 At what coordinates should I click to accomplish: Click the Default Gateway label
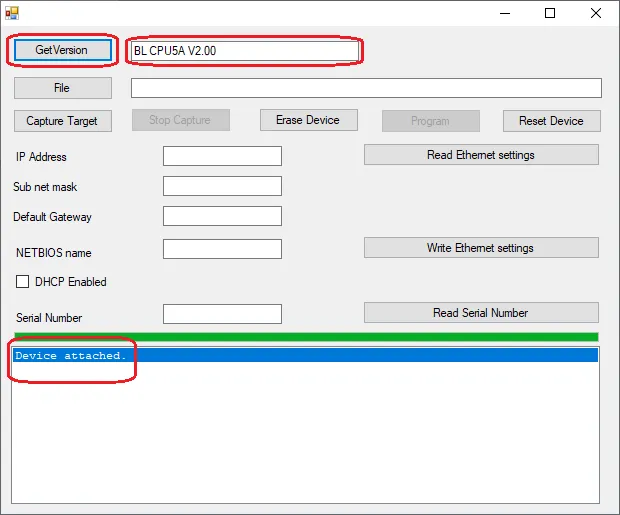click(52, 217)
